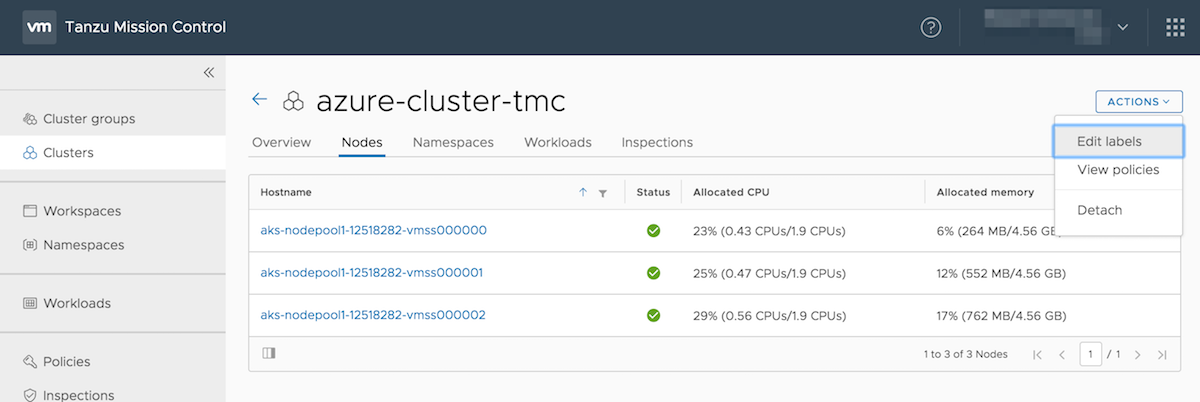Click the back arrow beside azure-cluster-tmc

pyautogui.click(x=260, y=99)
